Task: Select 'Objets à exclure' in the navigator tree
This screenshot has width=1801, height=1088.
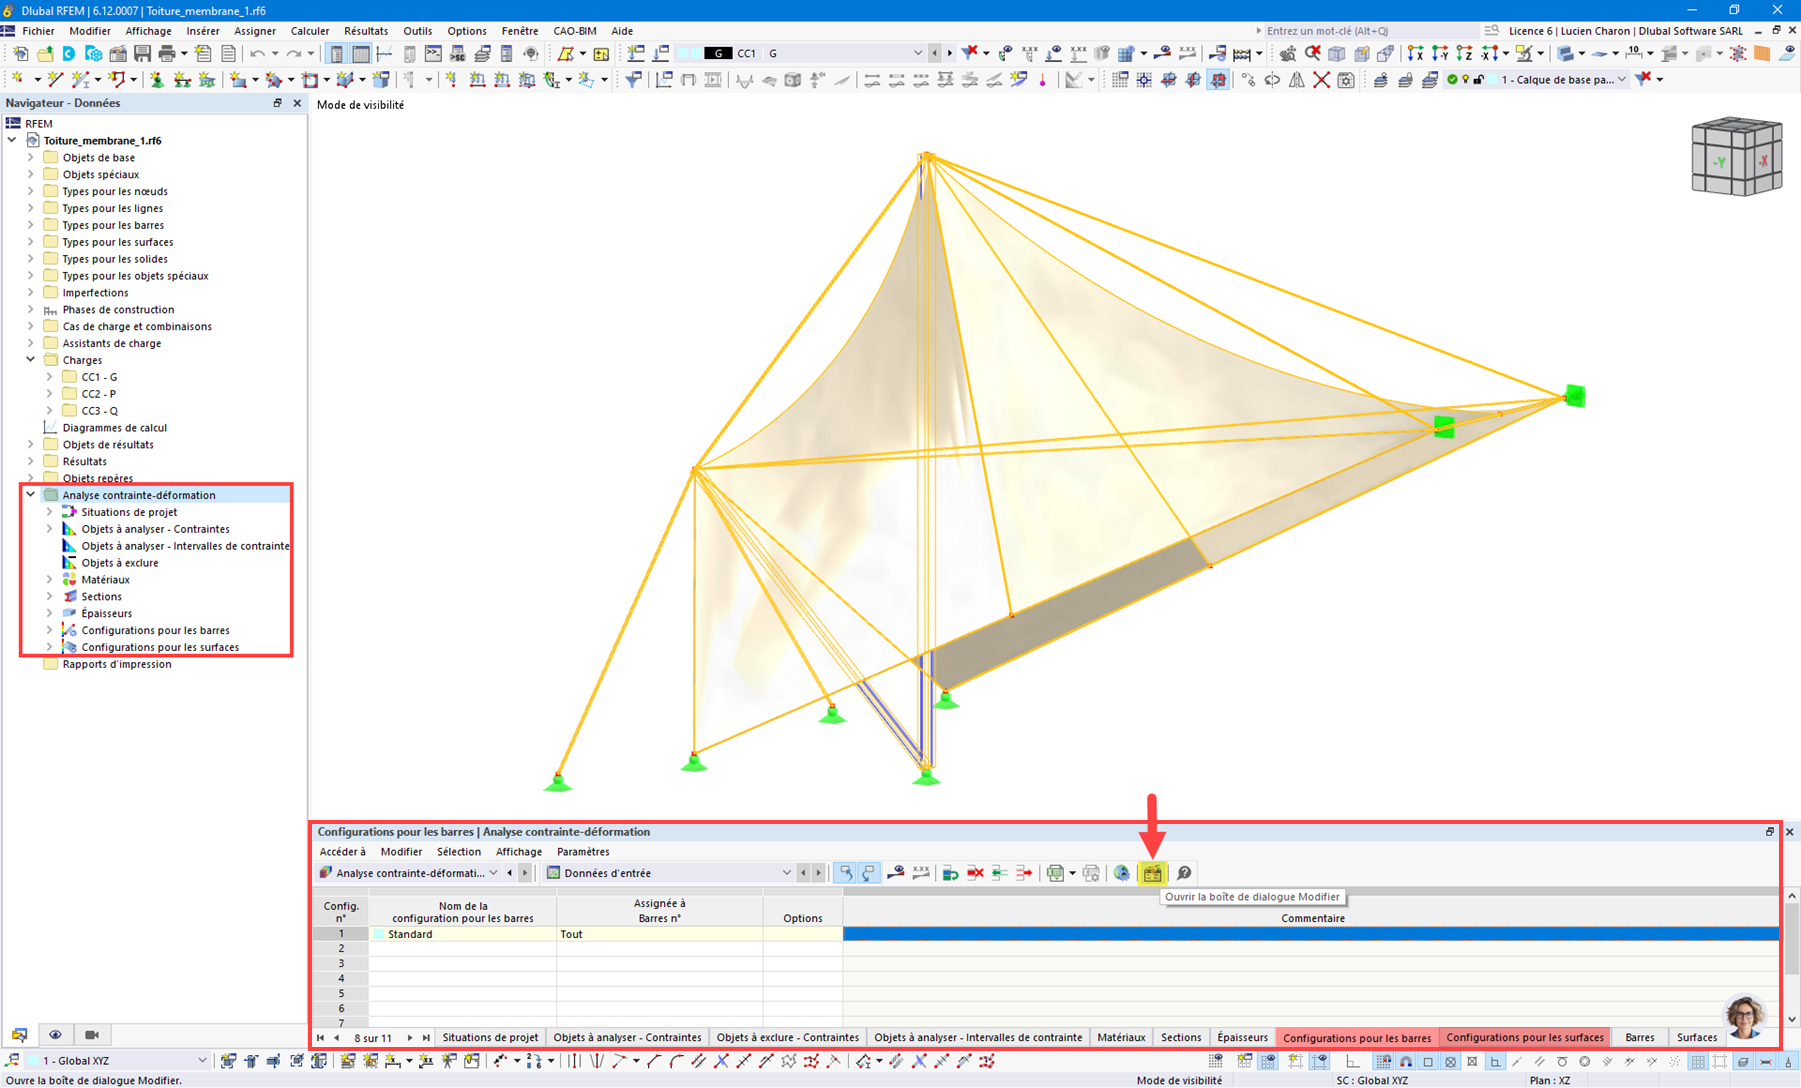Action: pyautogui.click(x=120, y=563)
